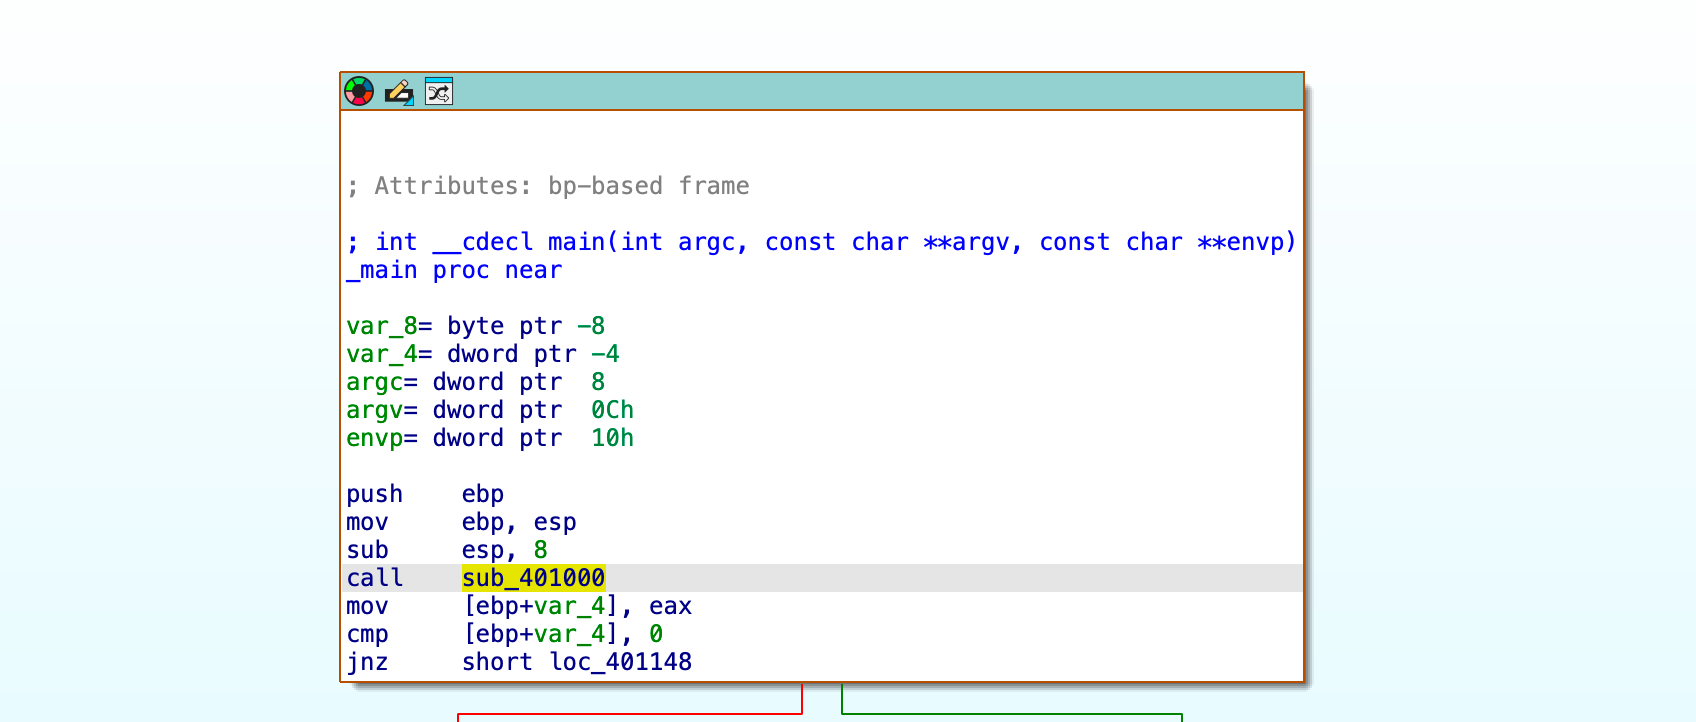Click the group nodes graph icon
Image resolution: width=1696 pixels, height=722 pixels.
click(439, 92)
